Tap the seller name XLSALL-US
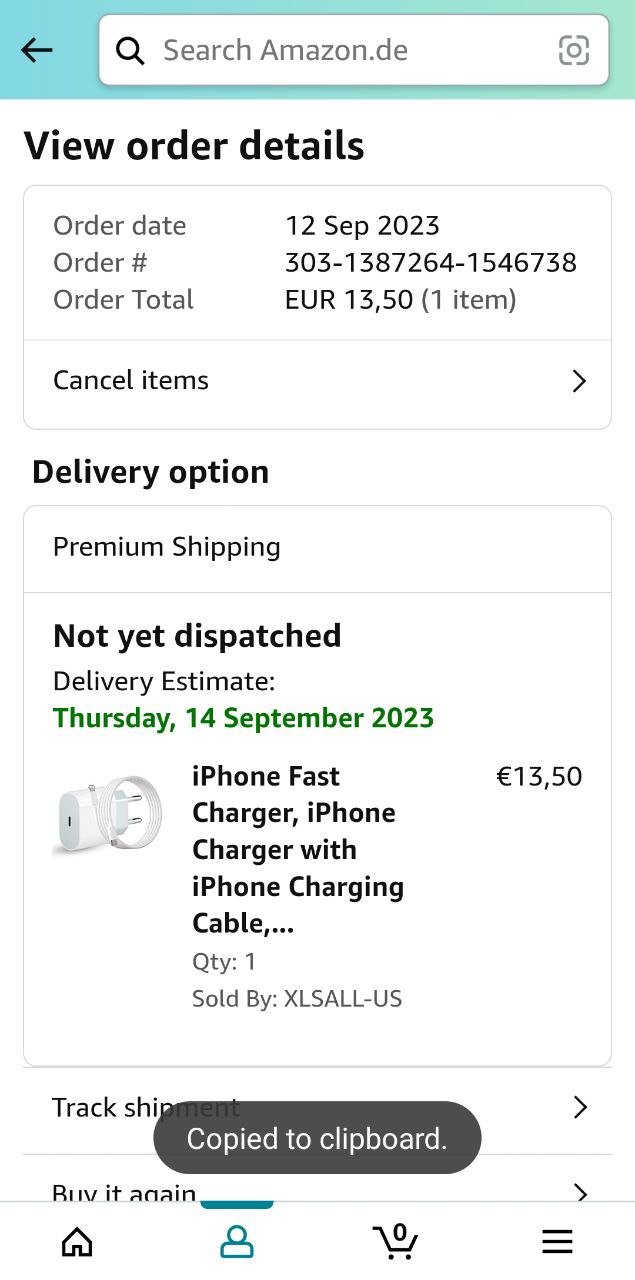 (x=342, y=998)
